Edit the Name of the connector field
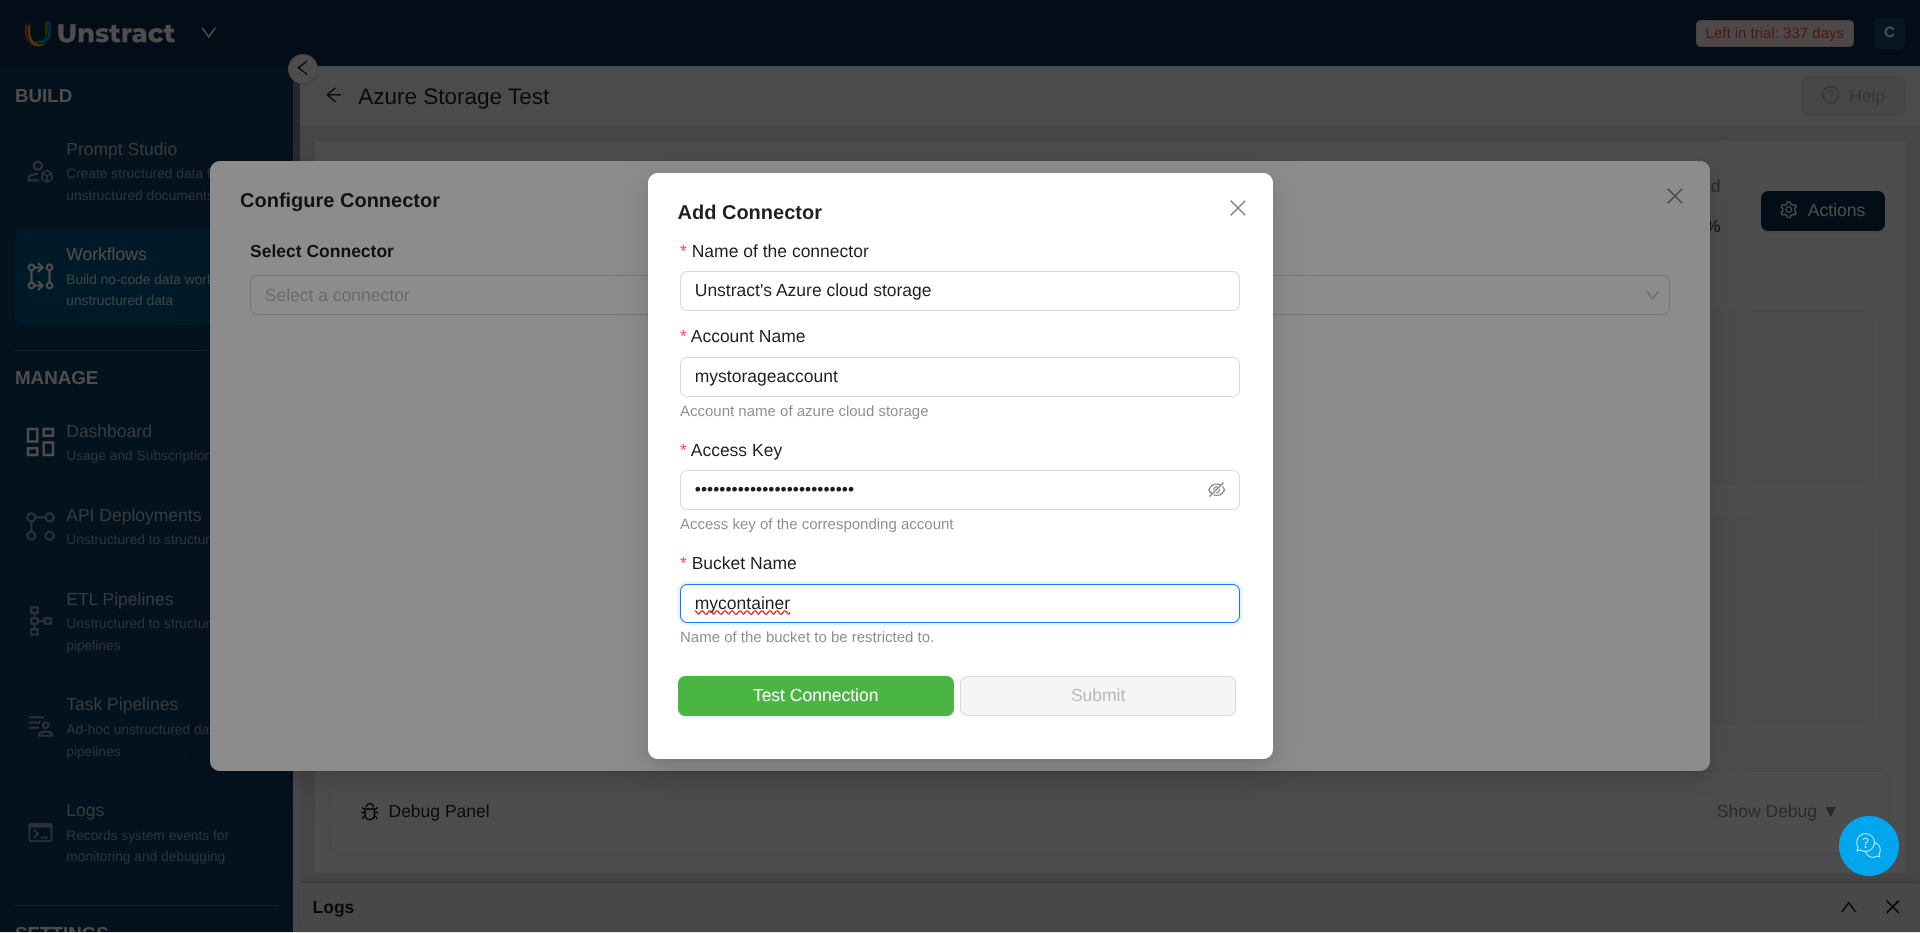 [x=958, y=291]
